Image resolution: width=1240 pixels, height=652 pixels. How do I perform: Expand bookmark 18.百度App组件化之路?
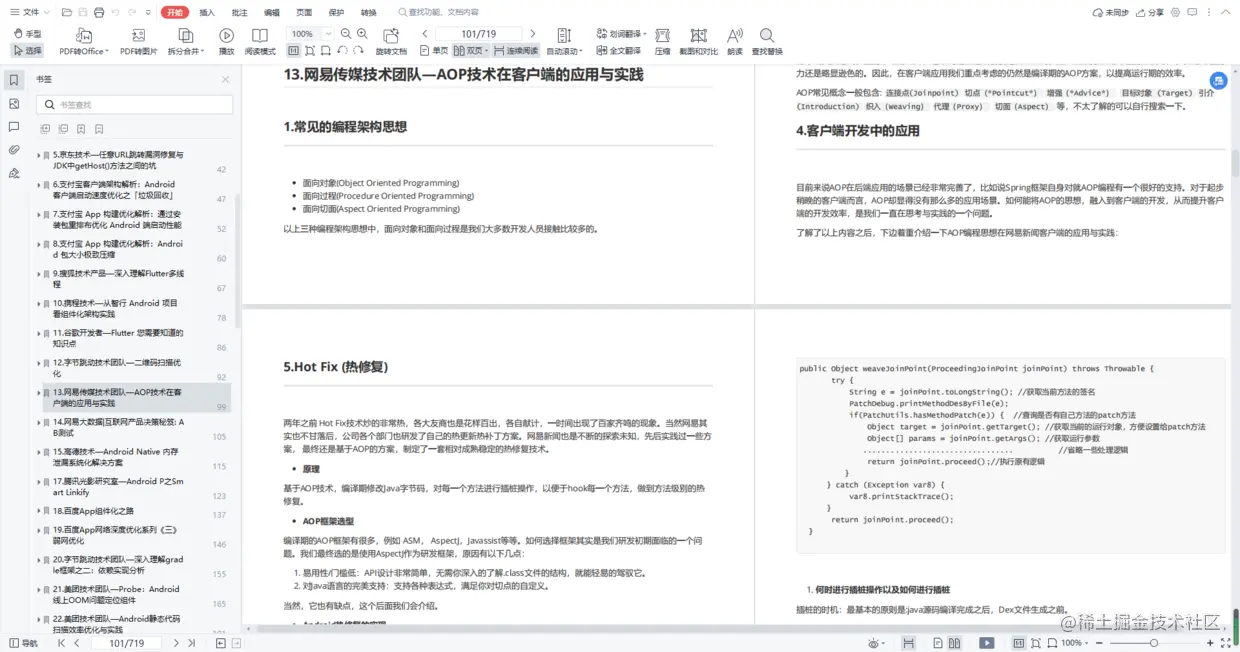(39, 511)
